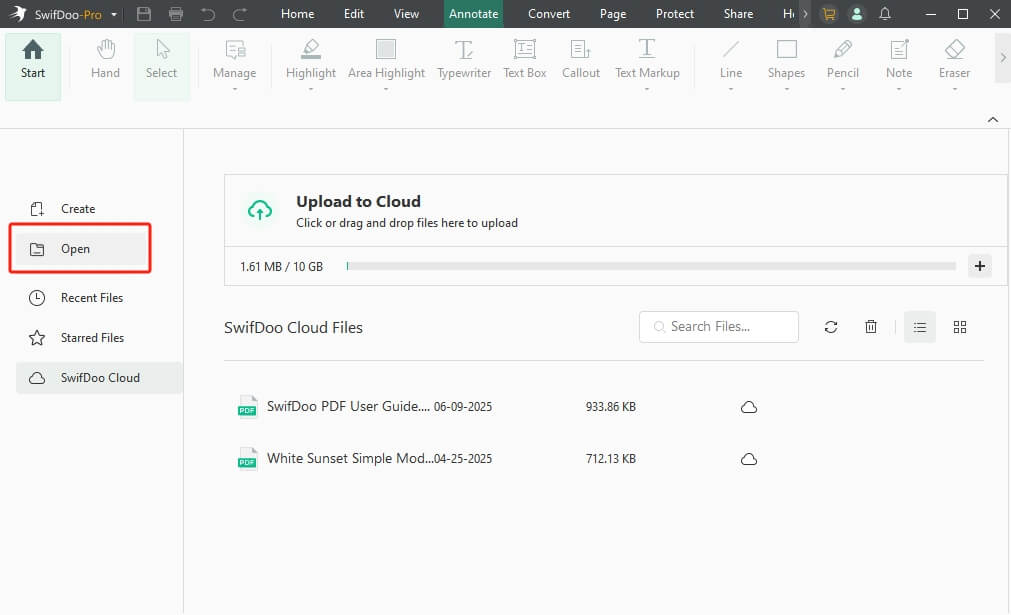
Task: Pick the Pencil tool
Action: tap(843, 59)
